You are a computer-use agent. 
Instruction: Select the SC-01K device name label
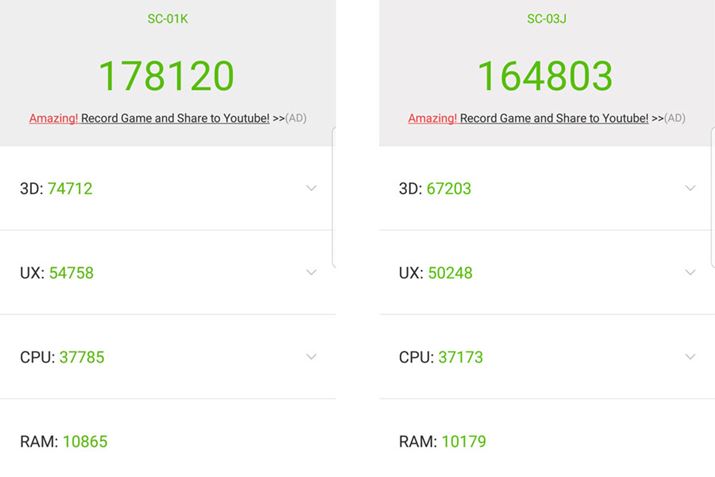(166, 19)
